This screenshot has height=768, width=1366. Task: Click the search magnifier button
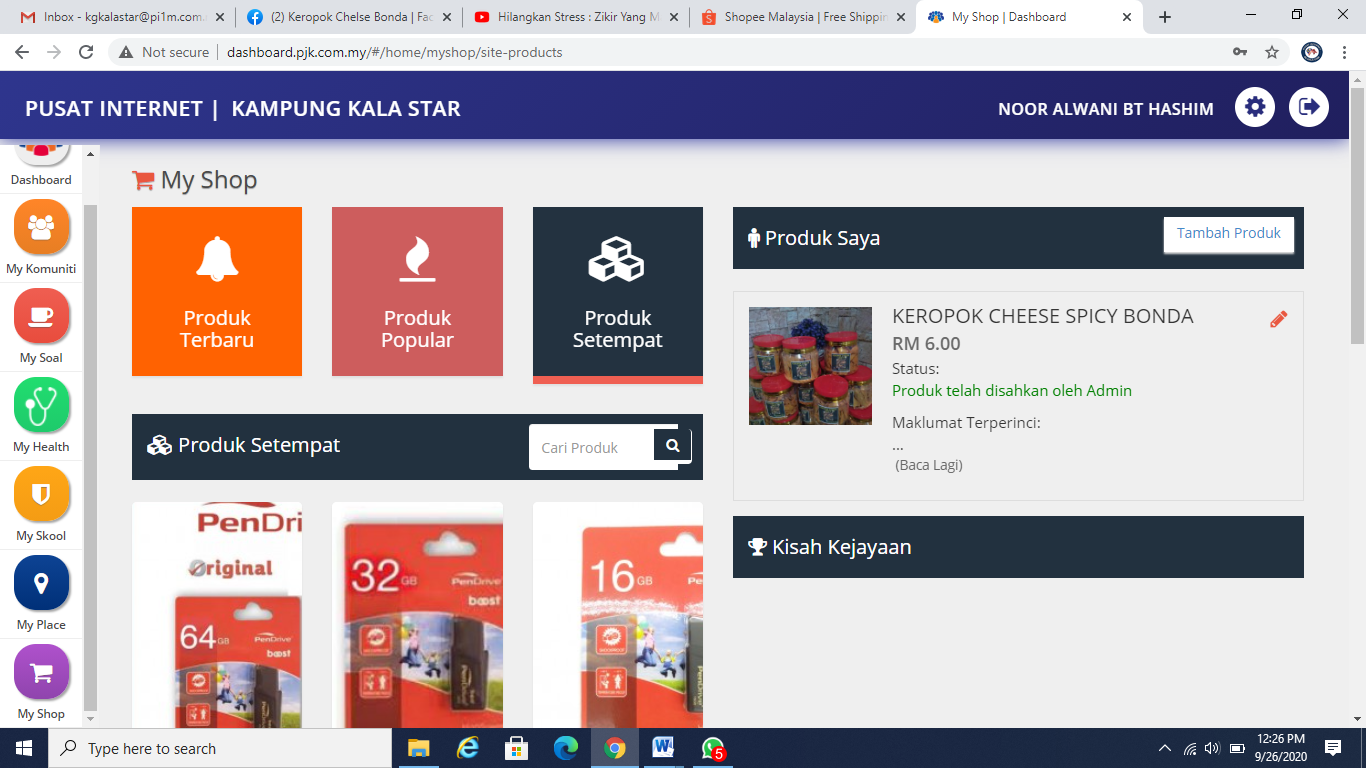(x=673, y=446)
